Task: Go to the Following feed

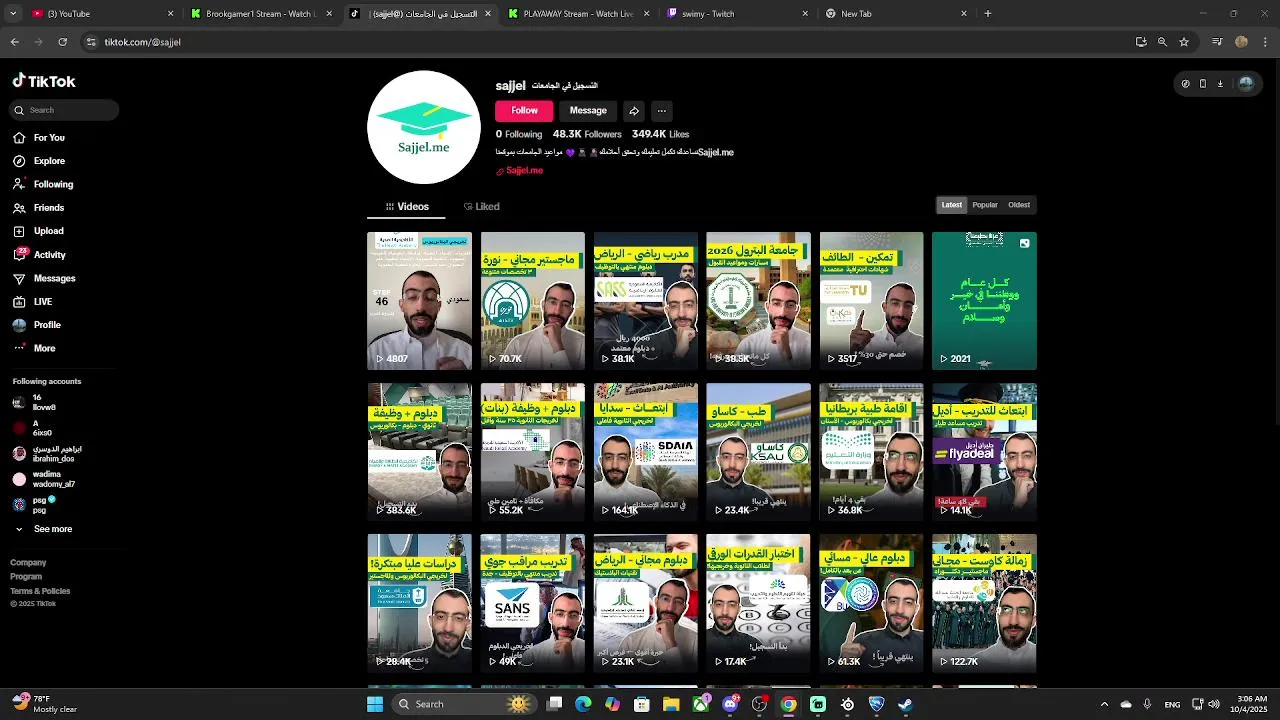Action: pos(53,184)
